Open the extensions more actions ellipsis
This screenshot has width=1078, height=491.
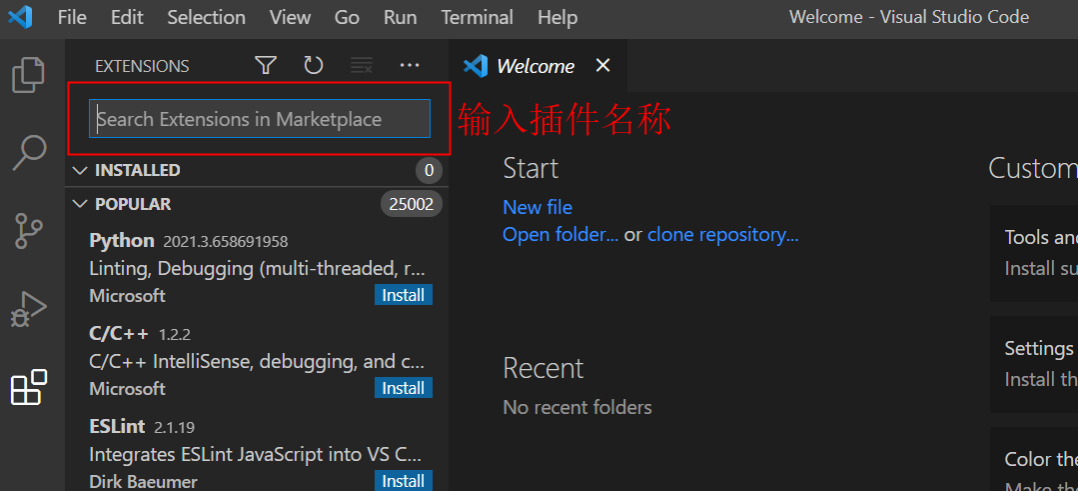[x=410, y=65]
